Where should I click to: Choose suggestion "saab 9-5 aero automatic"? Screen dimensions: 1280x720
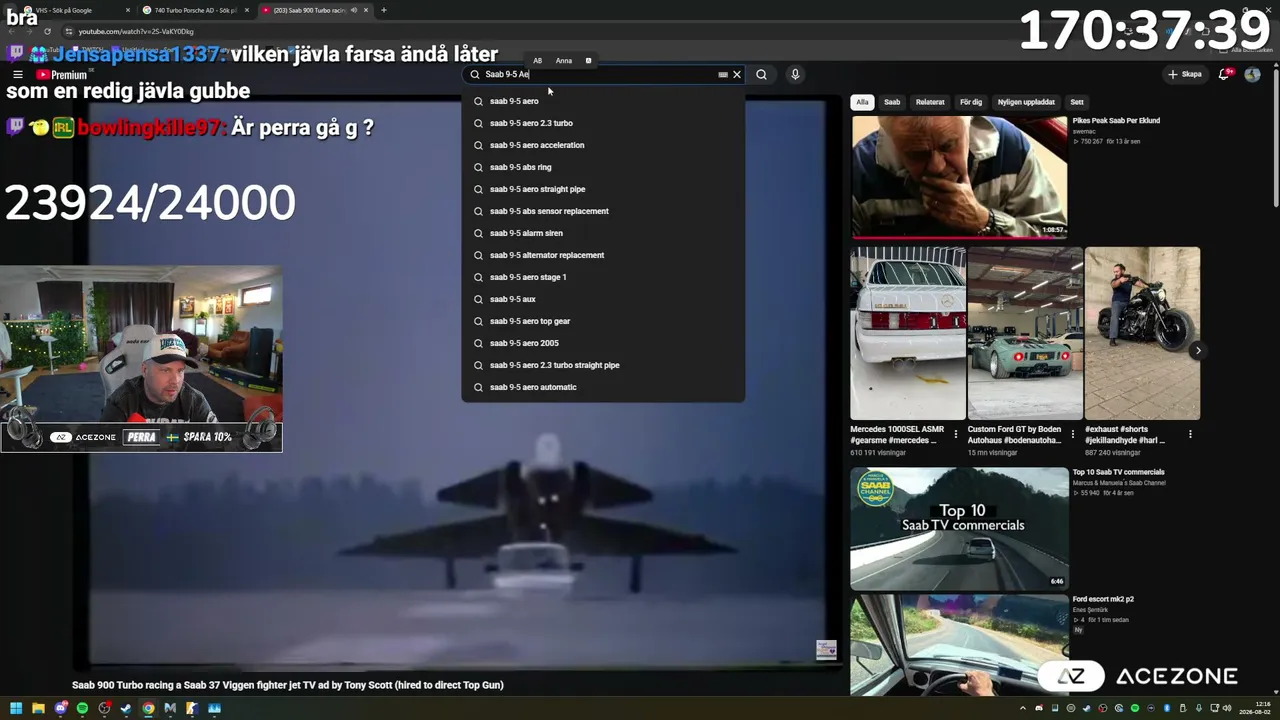[x=603, y=387]
